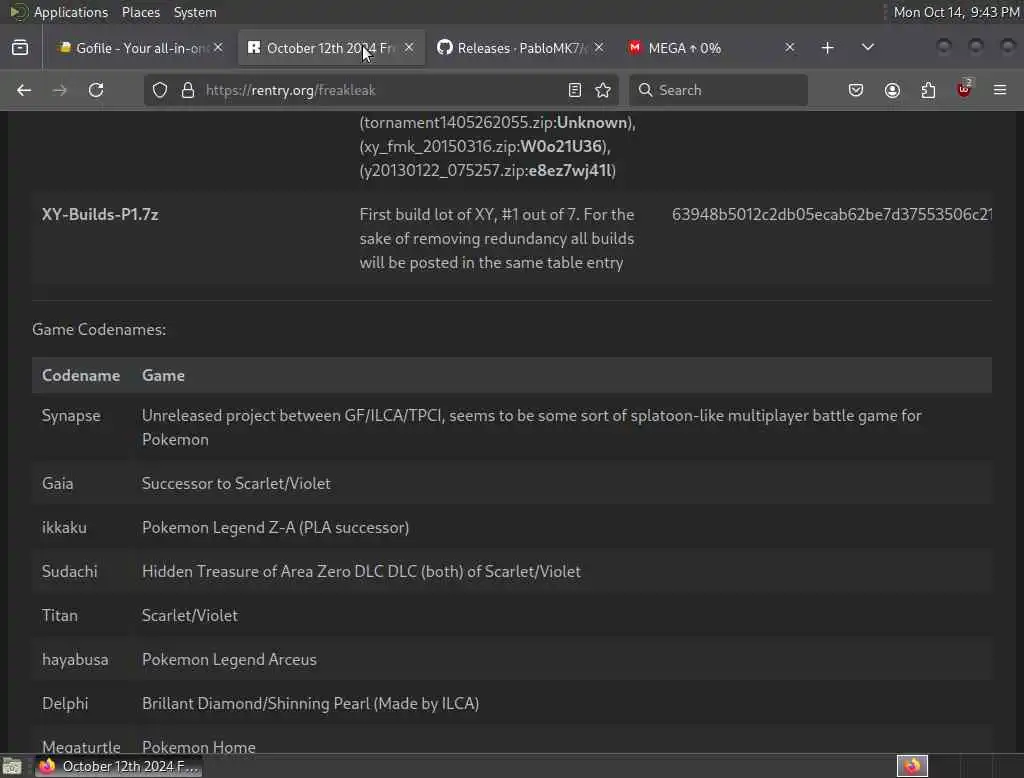Open Pocket save icon
The width and height of the screenshot is (1024, 778).
856,90
